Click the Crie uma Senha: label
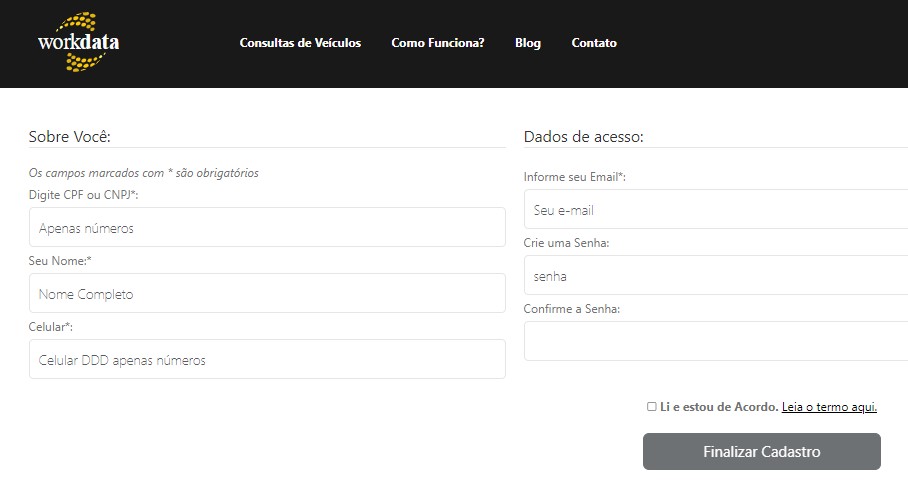 tap(566, 243)
